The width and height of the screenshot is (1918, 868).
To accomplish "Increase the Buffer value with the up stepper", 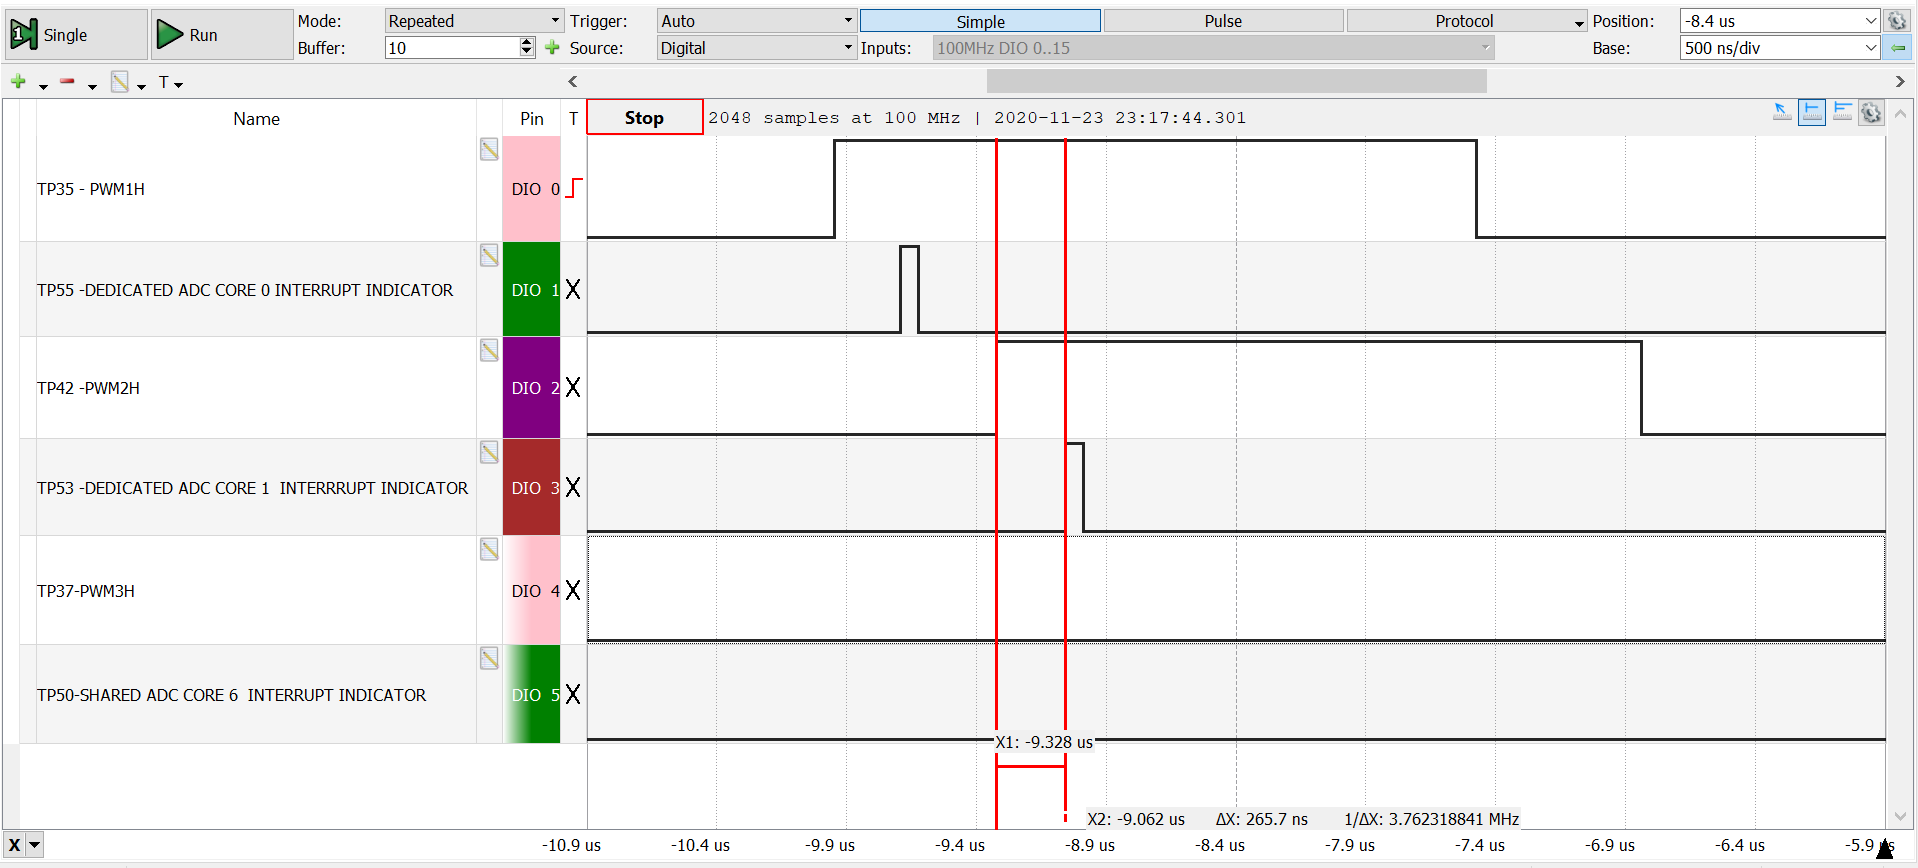I will pyautogui.click(x=527, y=42).
